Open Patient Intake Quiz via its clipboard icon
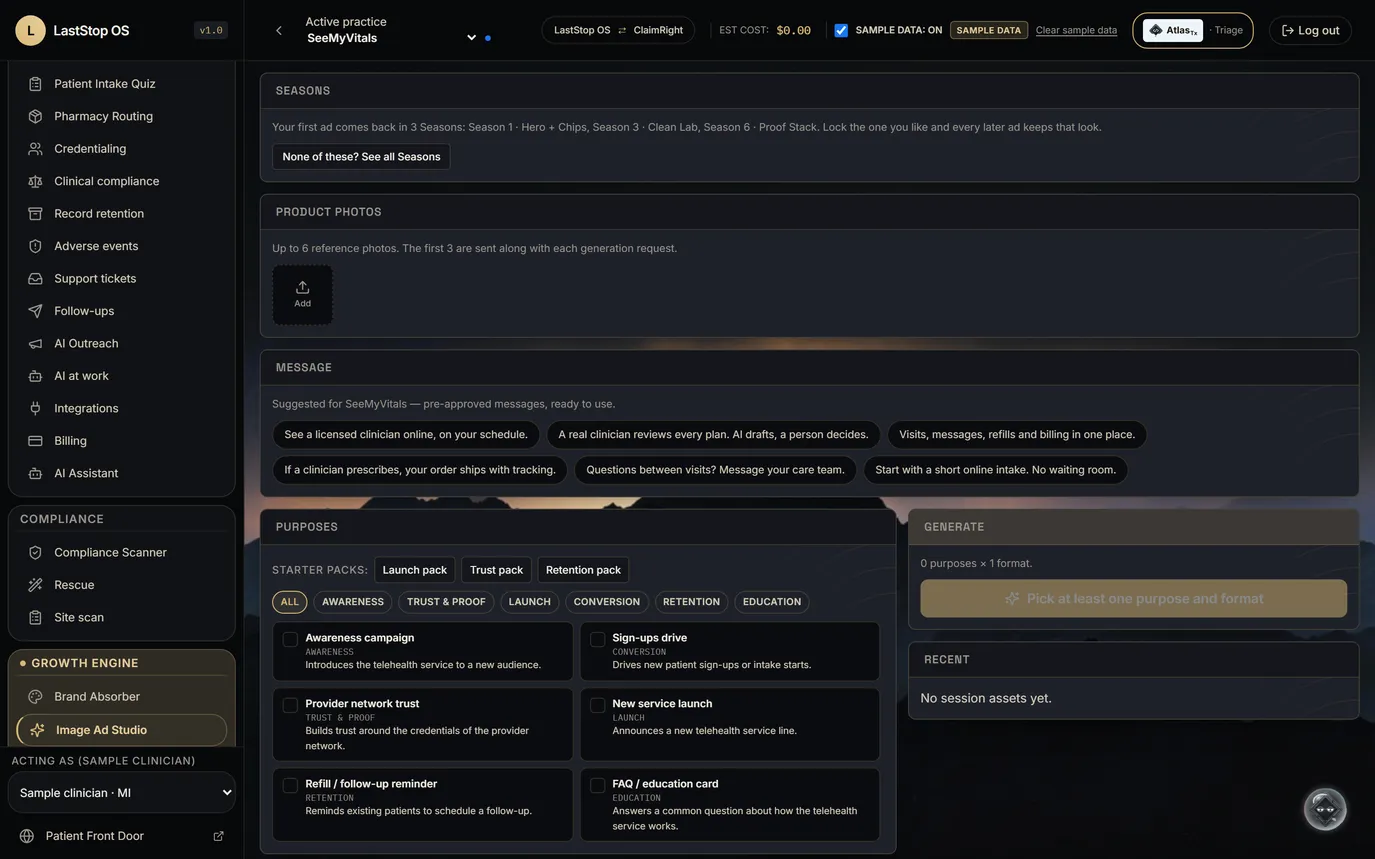The height and width of the screenshot is (859, 1375). tap(35, 84)
